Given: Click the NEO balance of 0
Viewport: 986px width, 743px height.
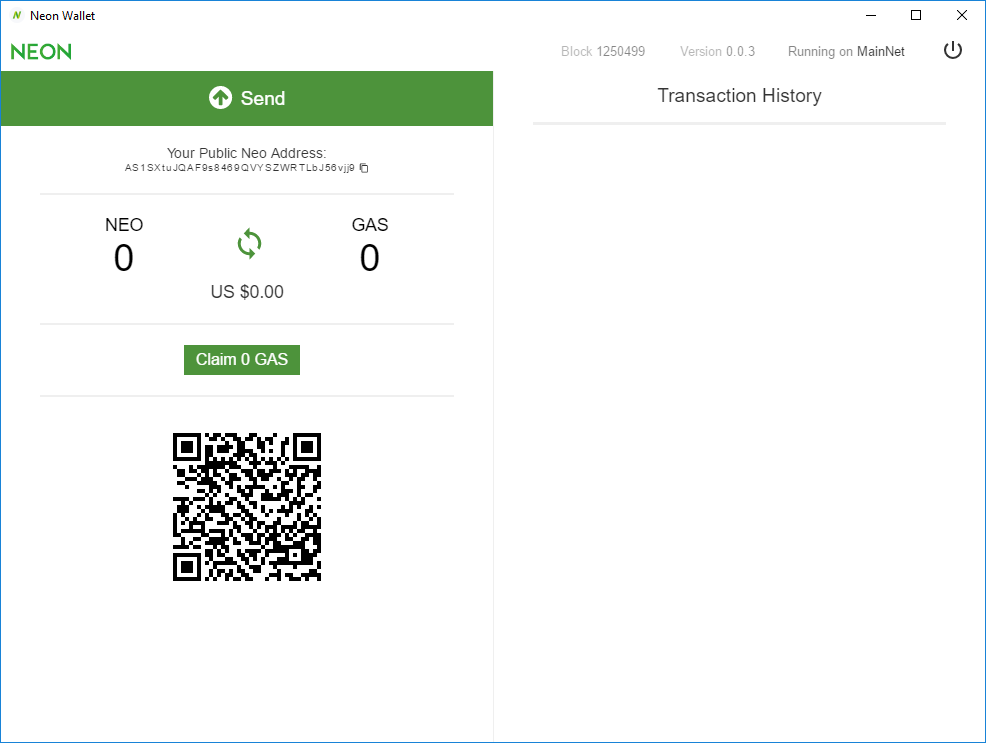Looking at the screenshot, I should point(123,258).
